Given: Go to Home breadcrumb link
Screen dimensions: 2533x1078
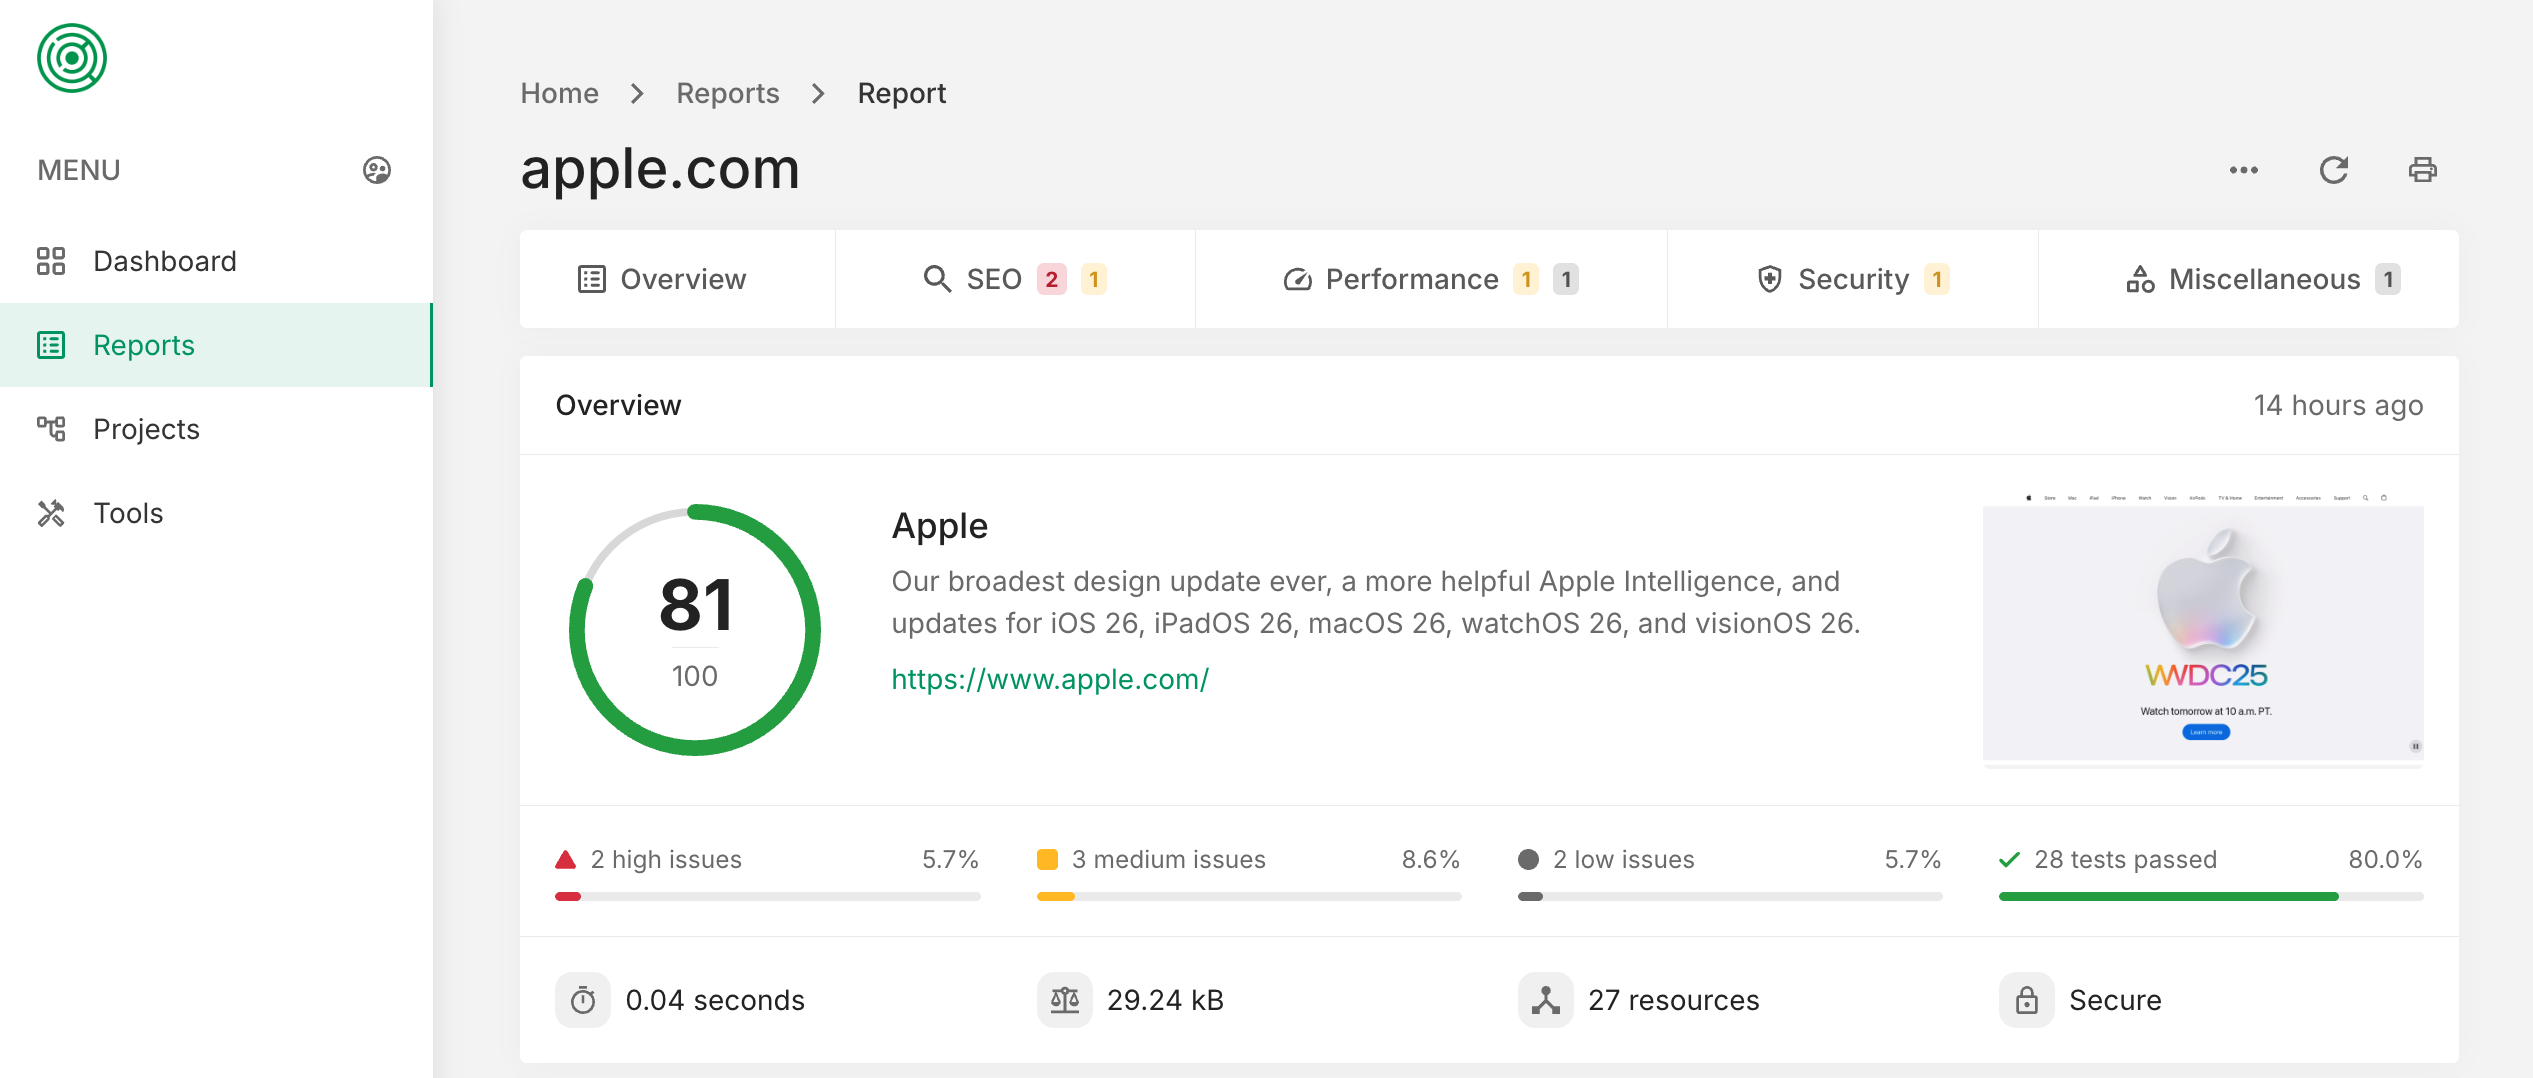Looking at the screenshot, I should (560, 93).
